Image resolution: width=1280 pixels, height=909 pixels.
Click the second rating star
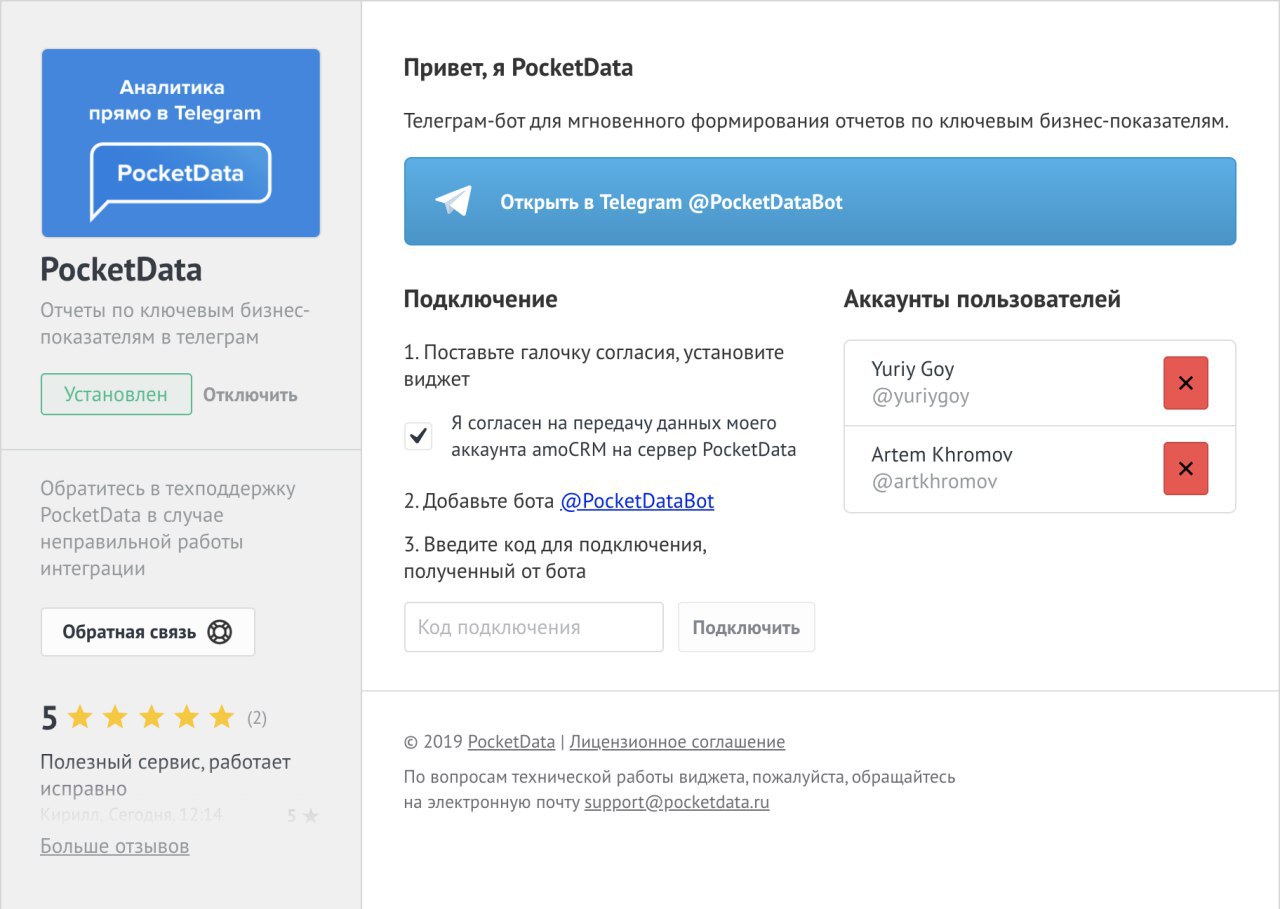[115, 717]
